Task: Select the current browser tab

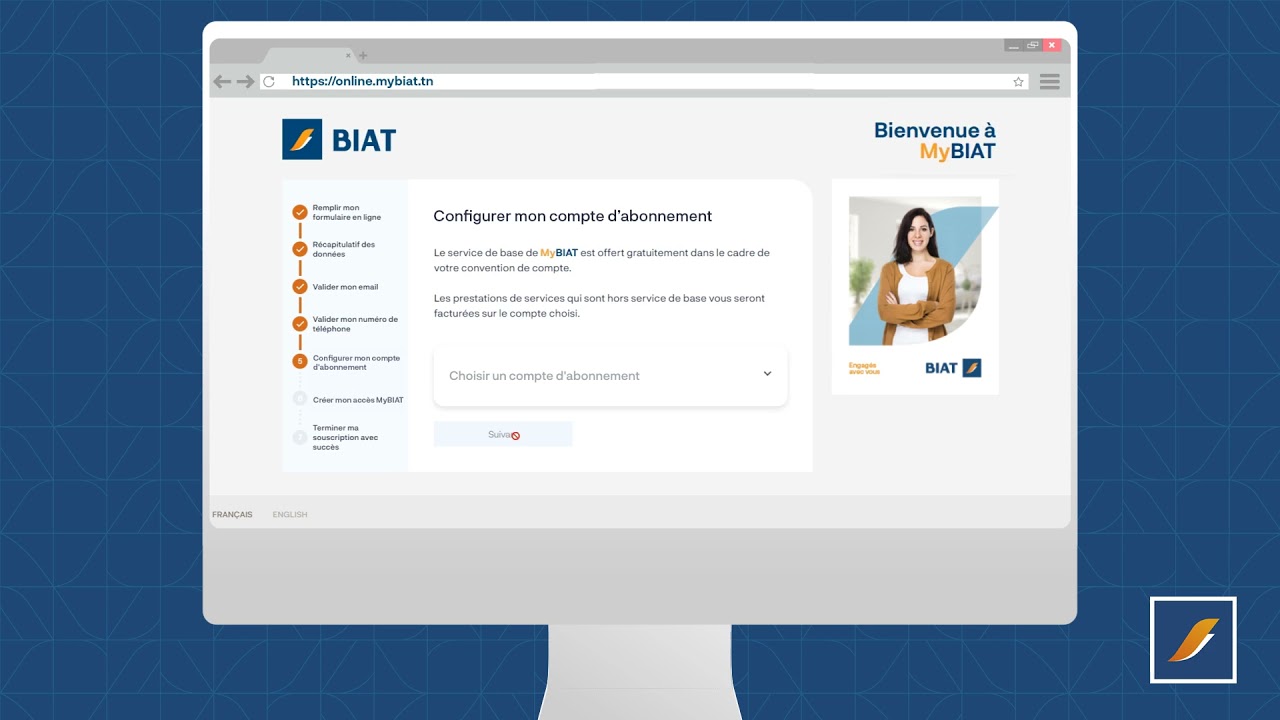Action: [x=305, y=55]
